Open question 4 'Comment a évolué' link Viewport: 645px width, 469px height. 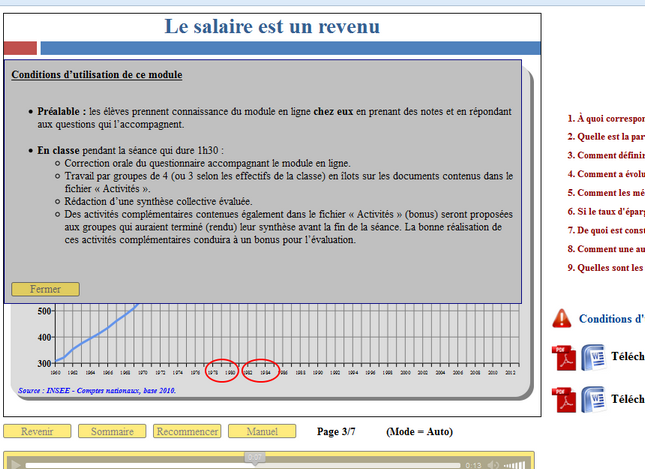coord(605,174)
